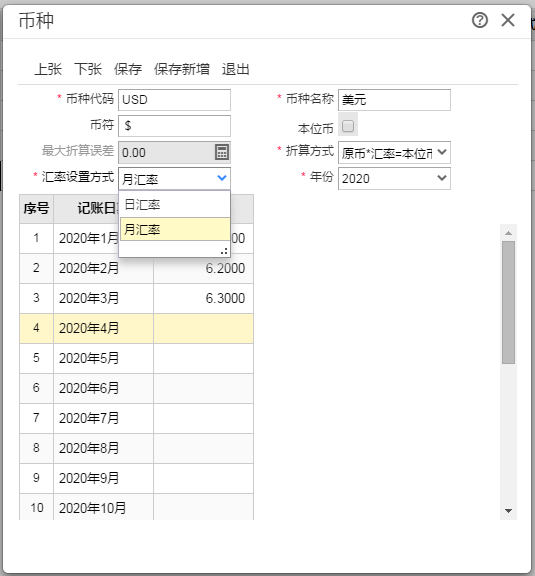
Task: Select the 2020年7月 row cell
Action: coord(103,418)
